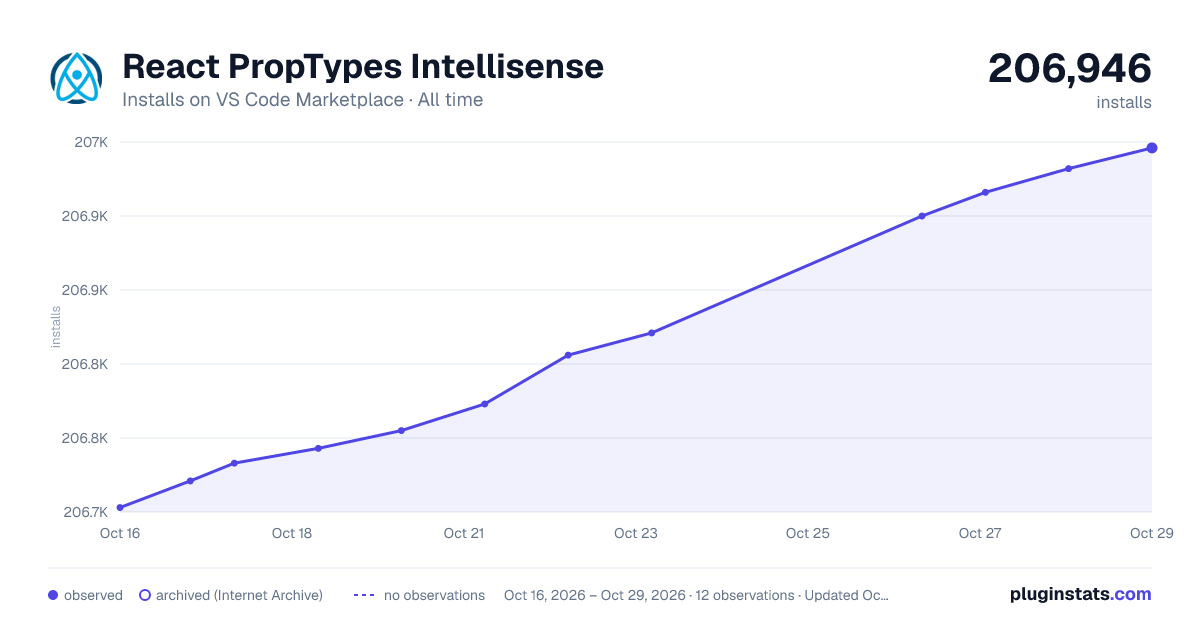
Task: Click the Oct 16 x-axis label
Action: pyautogui.click(x=120, y=533)
